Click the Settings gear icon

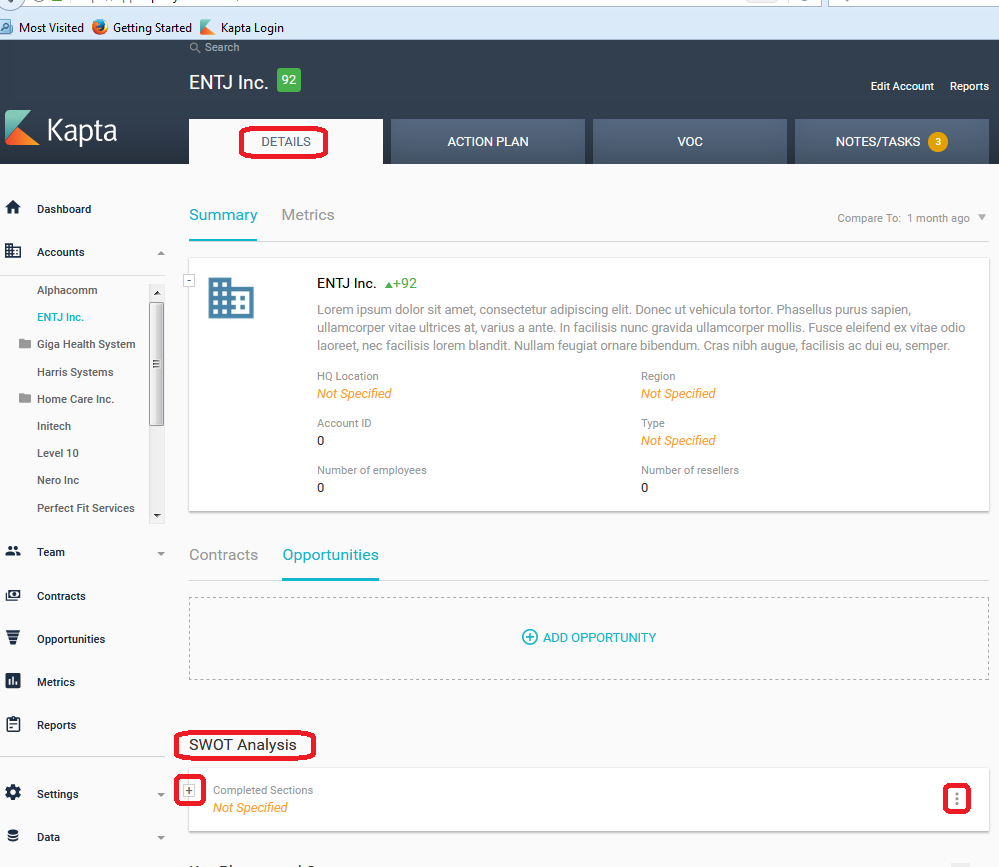coord(13,792)
